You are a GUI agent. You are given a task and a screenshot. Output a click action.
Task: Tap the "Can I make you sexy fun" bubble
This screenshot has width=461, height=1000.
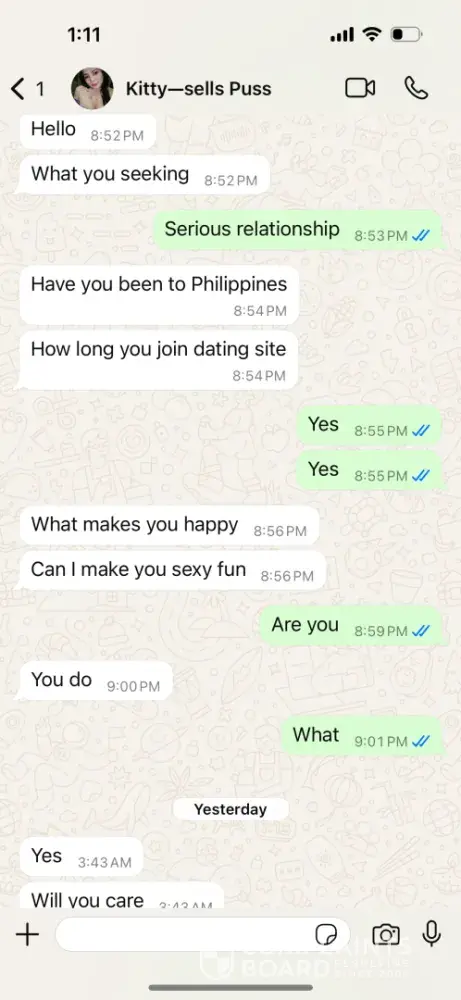click(173, 571)
